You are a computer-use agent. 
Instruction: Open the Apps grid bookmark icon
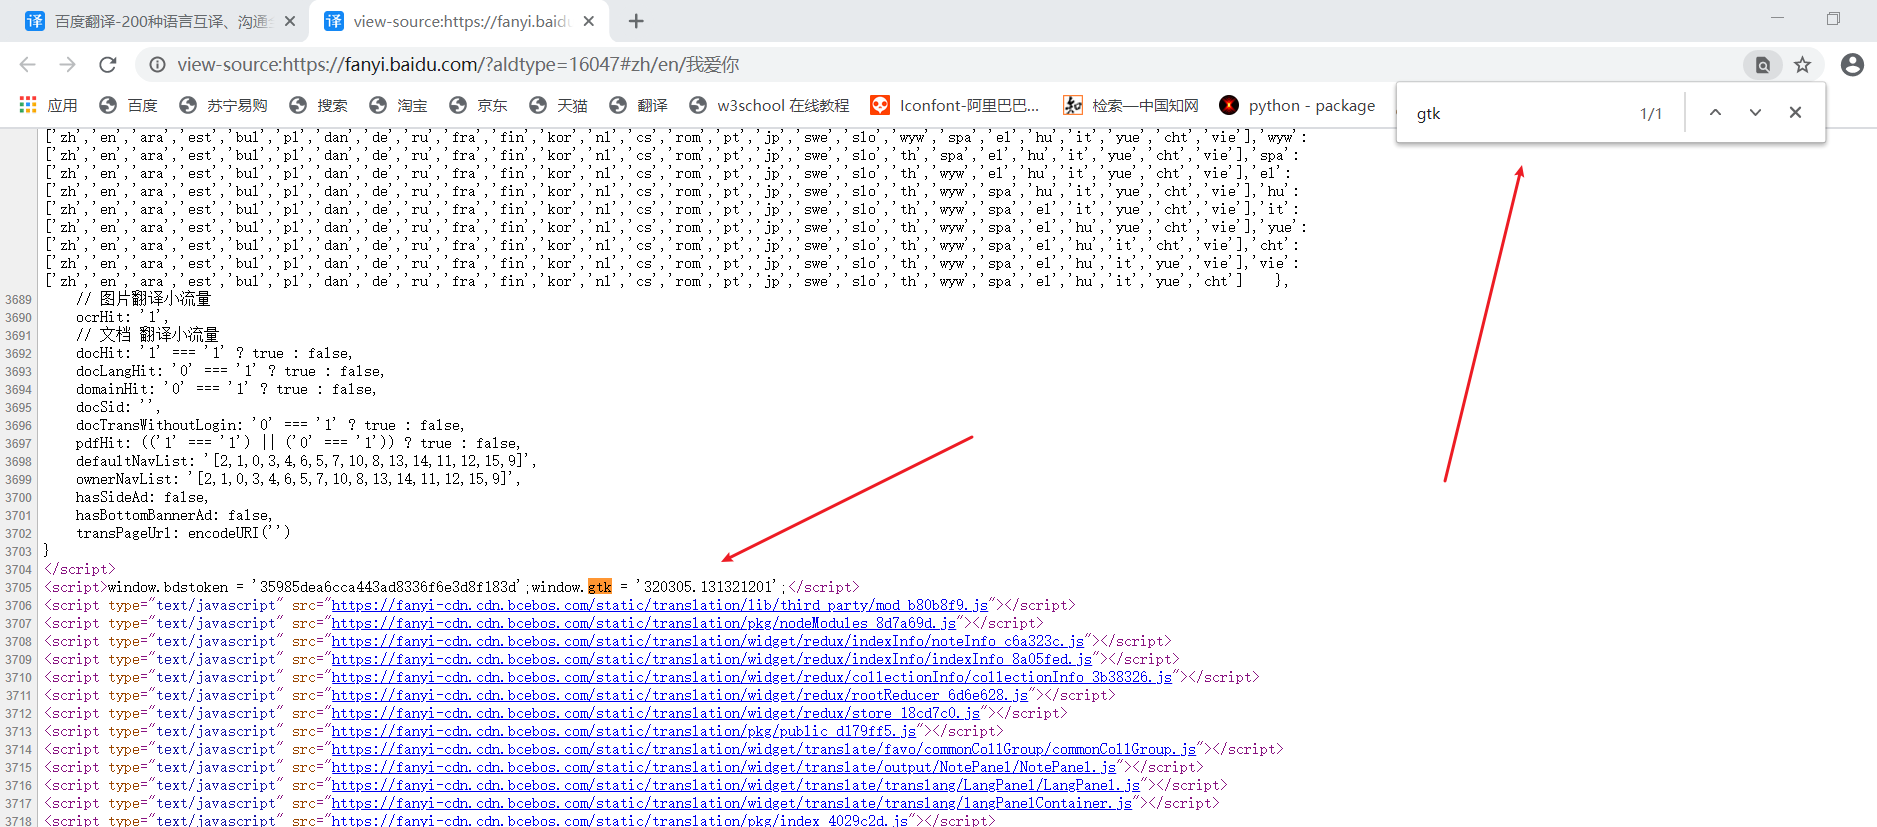pos(28,105)
